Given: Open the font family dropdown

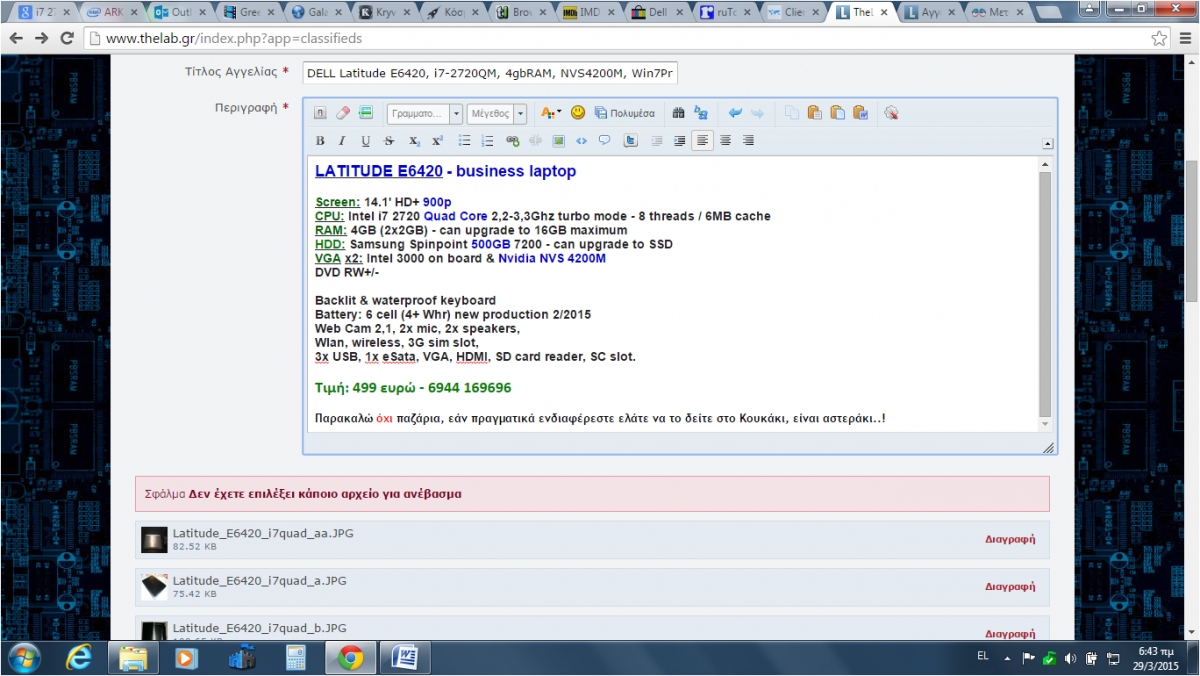Looking at the screenshot, I should click(x=425, y=113).
